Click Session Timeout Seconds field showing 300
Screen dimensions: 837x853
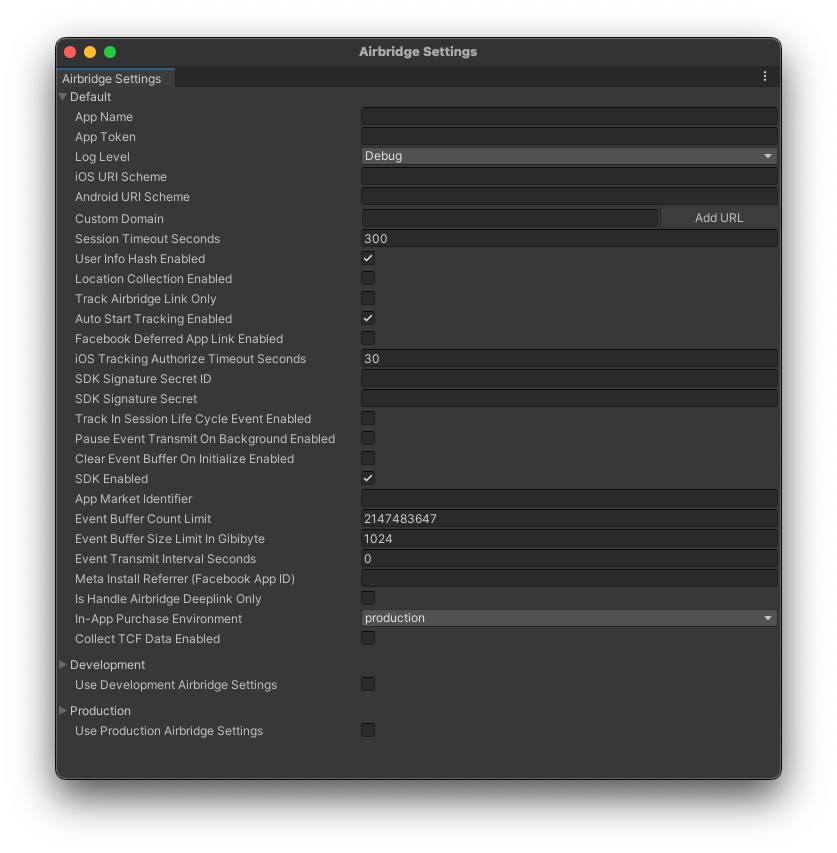[x=569, y=238]
